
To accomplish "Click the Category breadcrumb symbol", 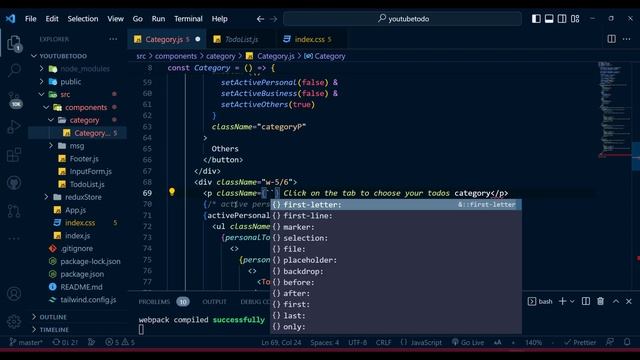I will pyautogui.click(x=325, y=56).
